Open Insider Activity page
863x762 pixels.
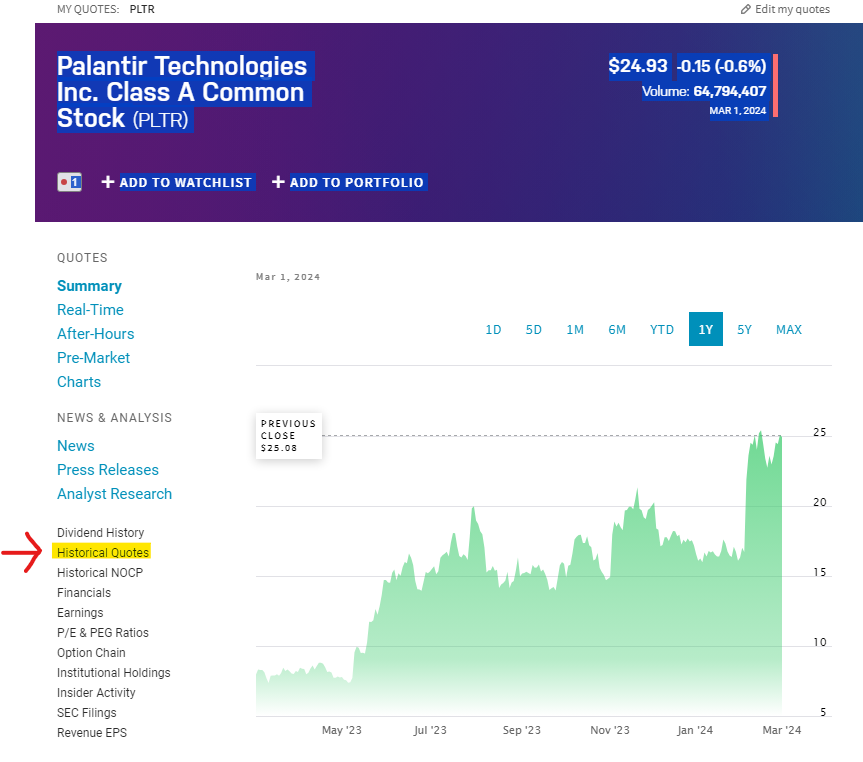point(96,693)
